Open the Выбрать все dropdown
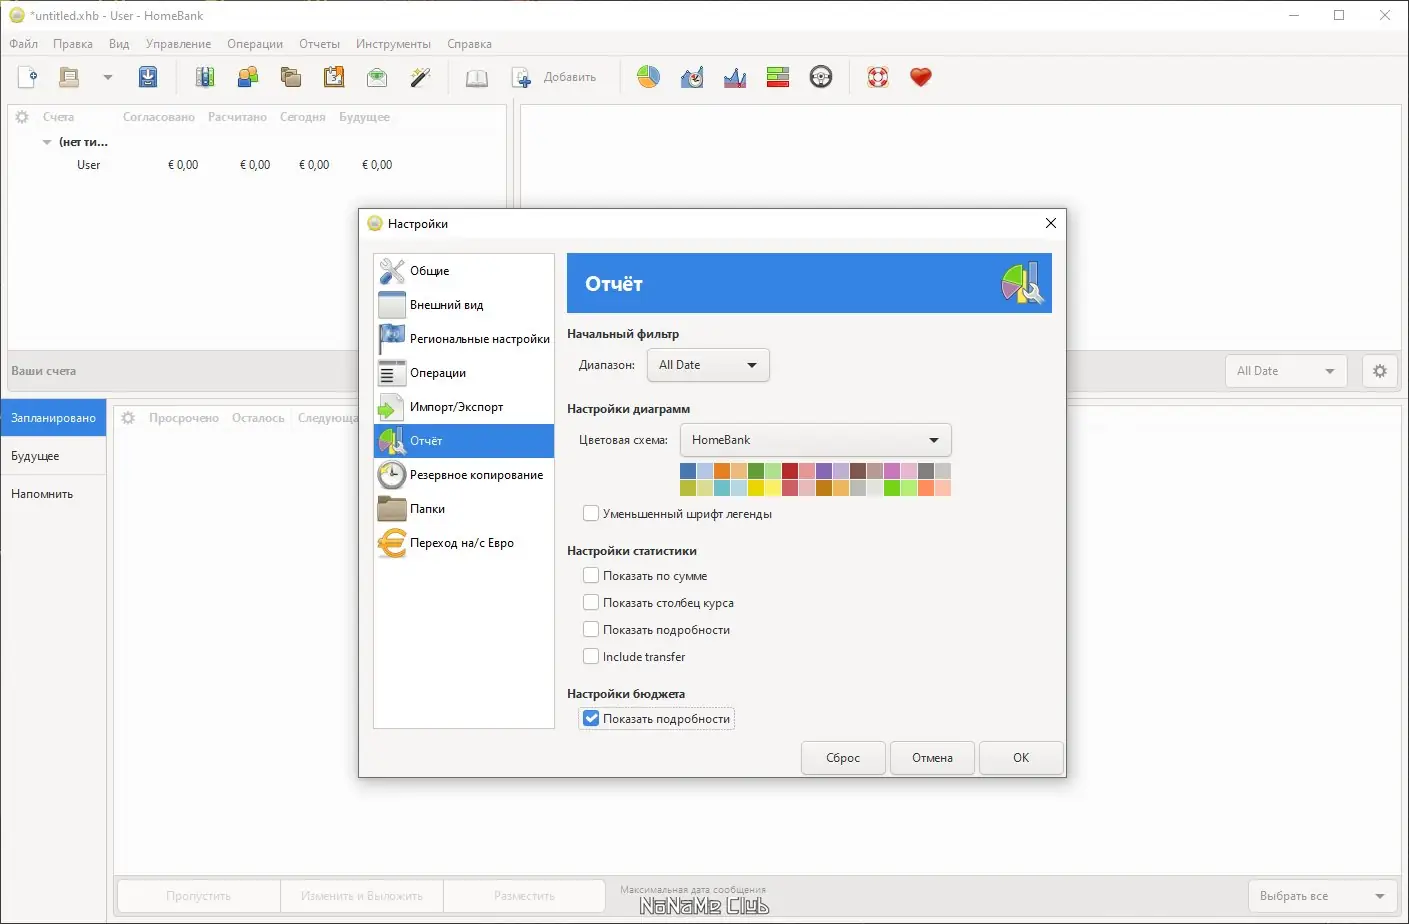The image size is (1409, 924). click(1322, 896)
